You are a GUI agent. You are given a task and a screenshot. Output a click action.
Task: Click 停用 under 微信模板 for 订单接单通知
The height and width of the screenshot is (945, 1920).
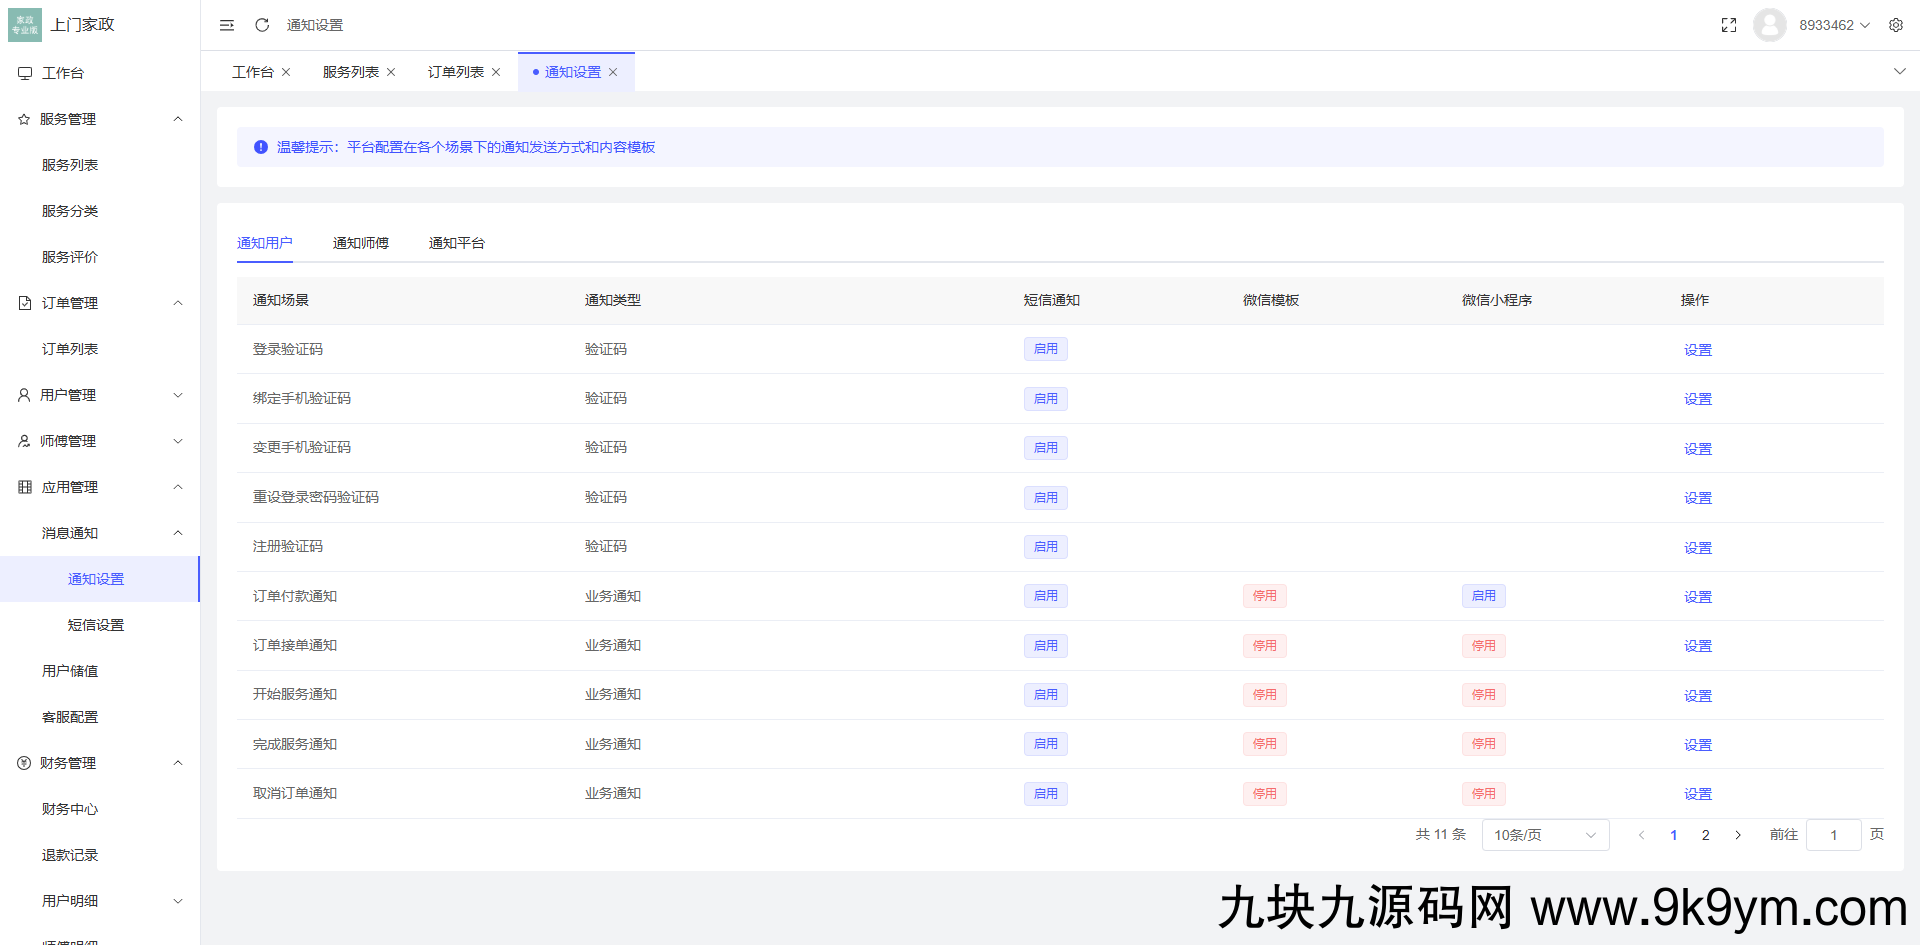pos(1264,645)
